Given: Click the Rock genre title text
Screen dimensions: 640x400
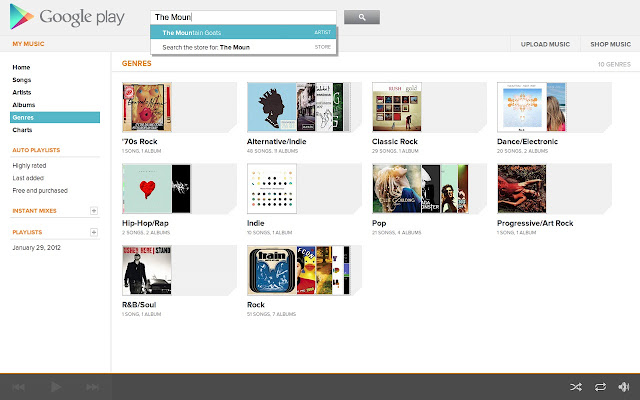Looking at the screenshot, I should tap(256, 304).
